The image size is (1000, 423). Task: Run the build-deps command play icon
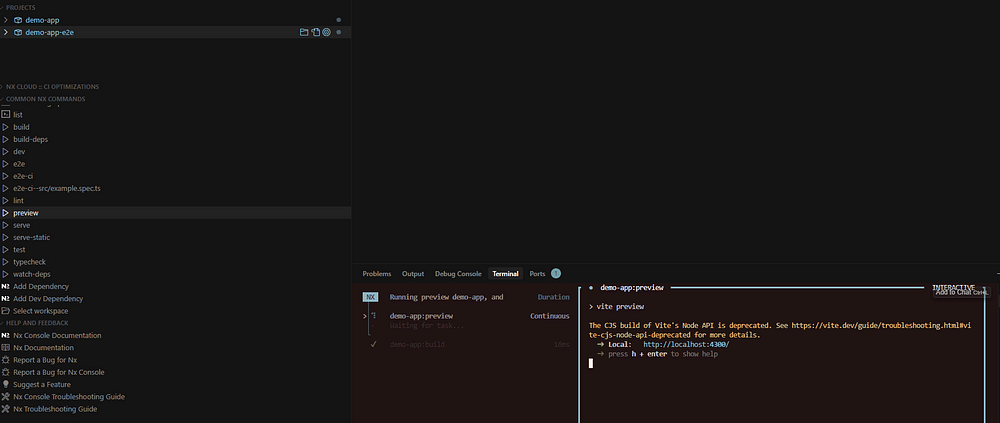(x=6, y=139)
